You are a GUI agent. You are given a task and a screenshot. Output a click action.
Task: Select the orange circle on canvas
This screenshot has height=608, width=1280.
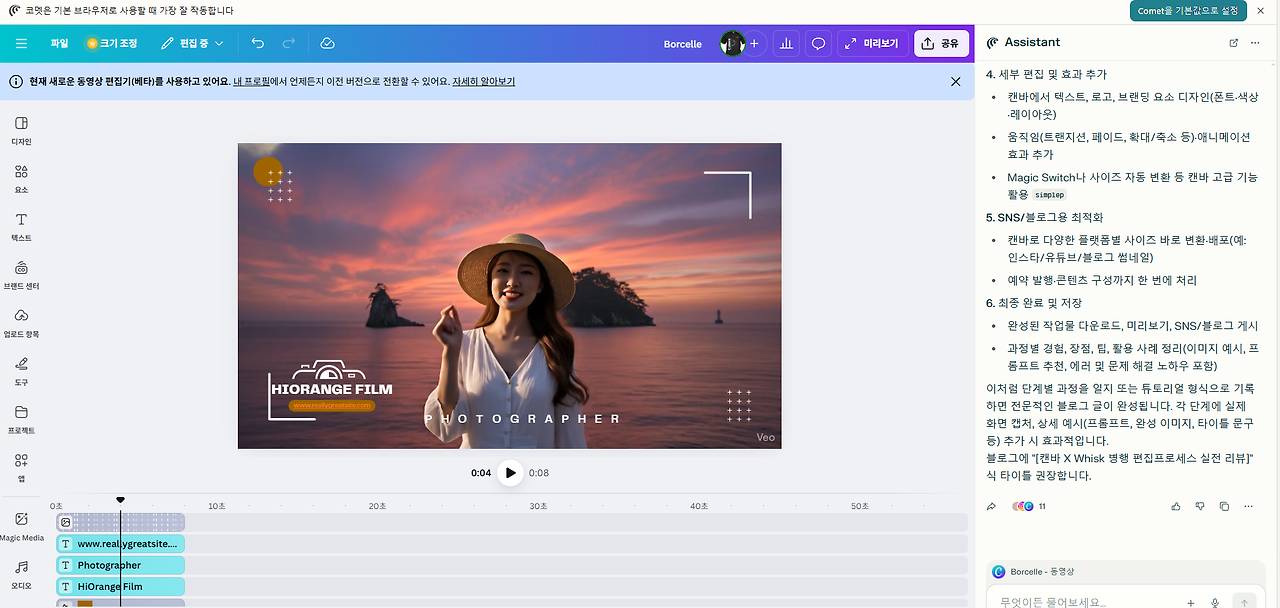pos(267,171)
